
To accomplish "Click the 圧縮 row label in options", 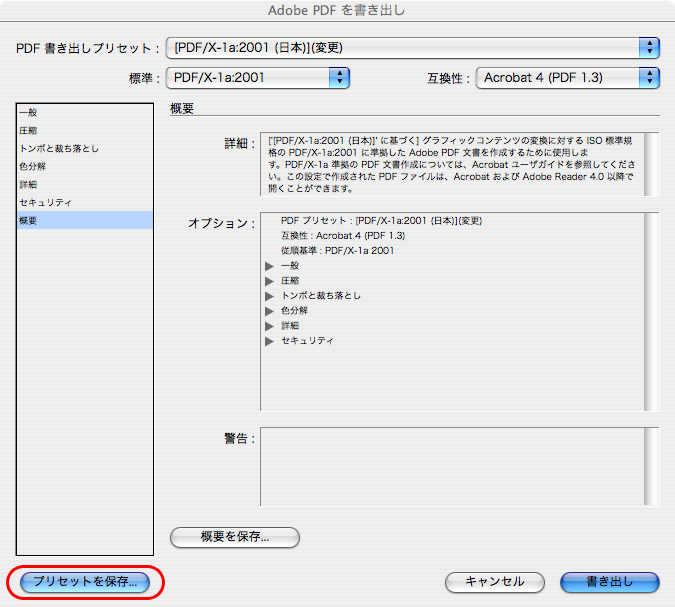I will [x=290, y=281].
